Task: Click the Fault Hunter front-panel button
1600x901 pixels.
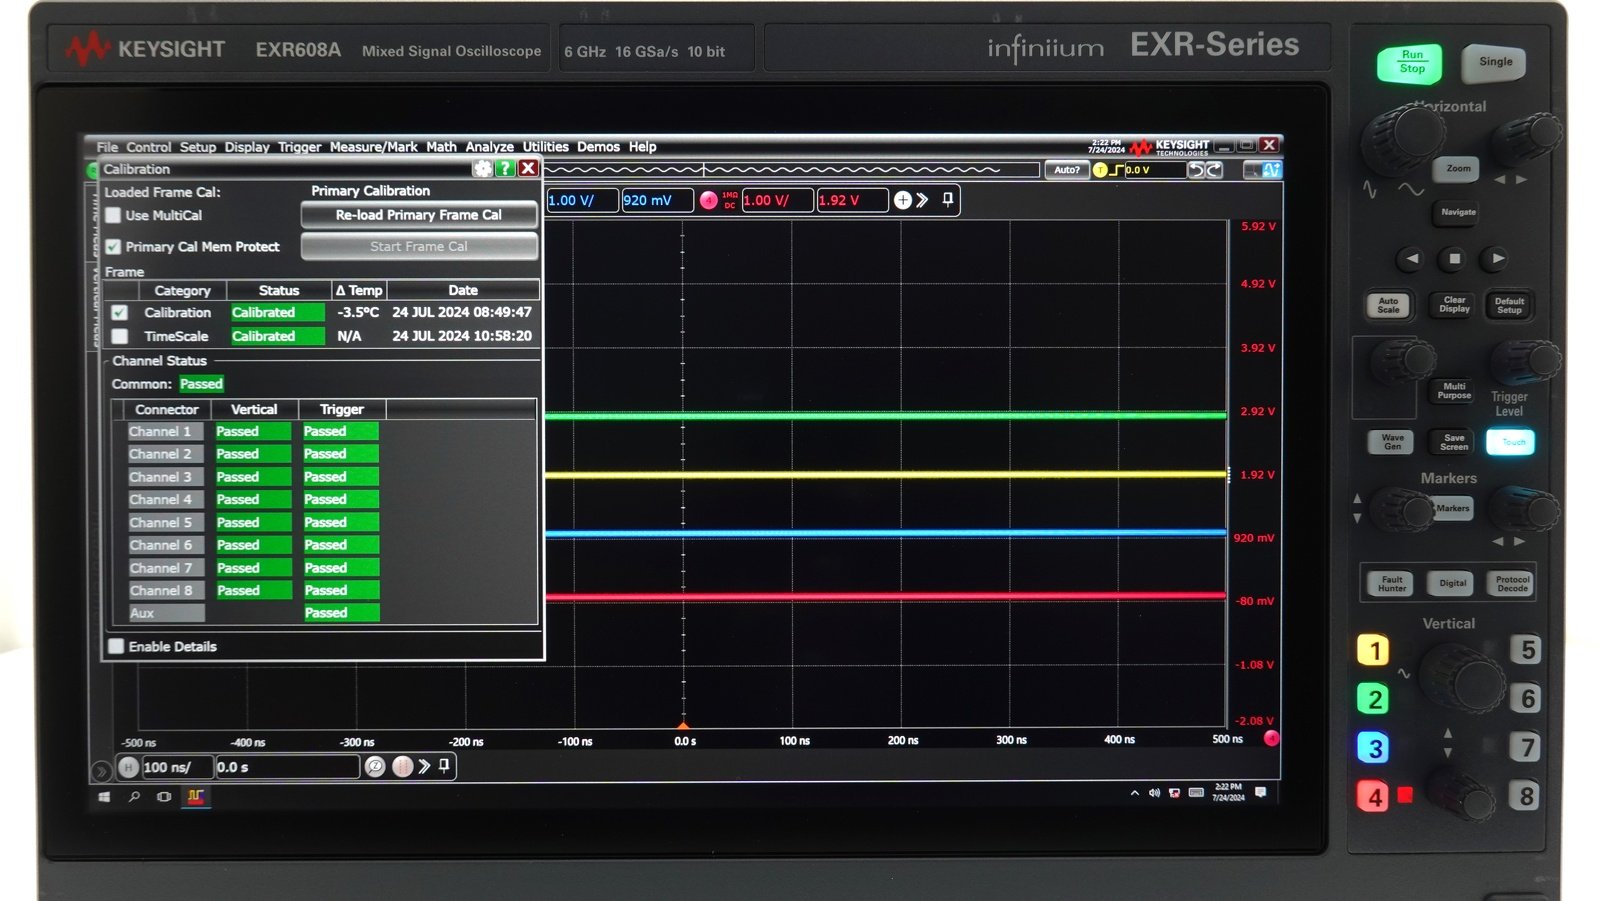Action: click(1392, 583)
